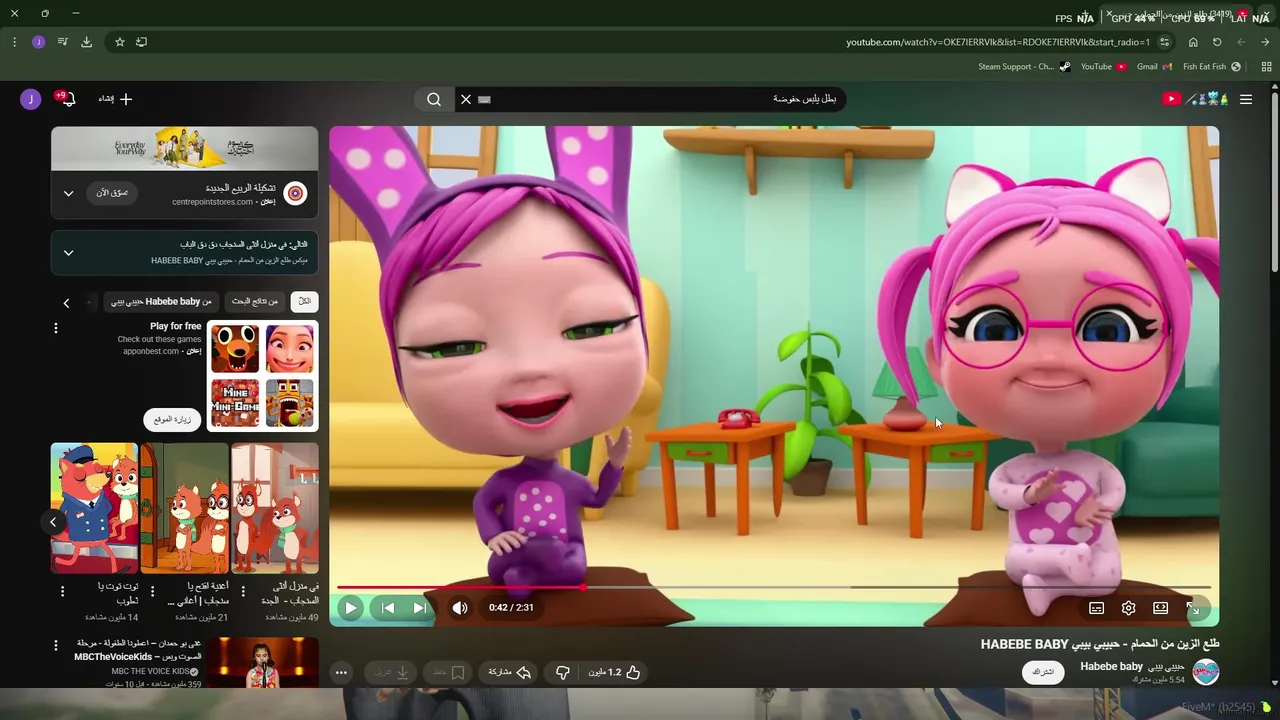The width and height of the screenshot is (1280, 720).
Task: Toggle subtitles/captions button in player
Action: tap(1096, 608)
